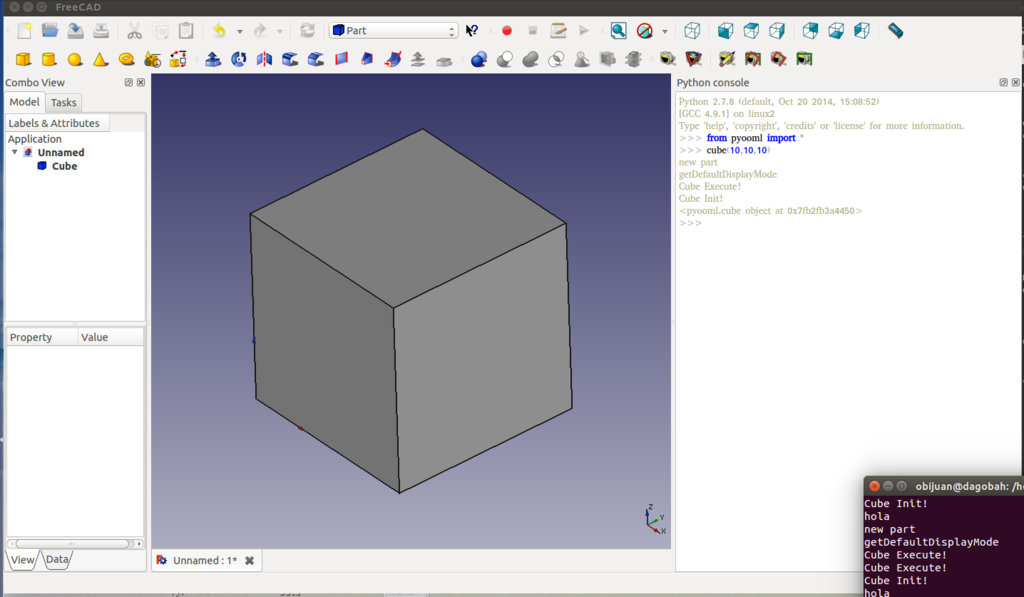
Task: Add a sphere primitive from the toolbar
Action: coord(74,60)
